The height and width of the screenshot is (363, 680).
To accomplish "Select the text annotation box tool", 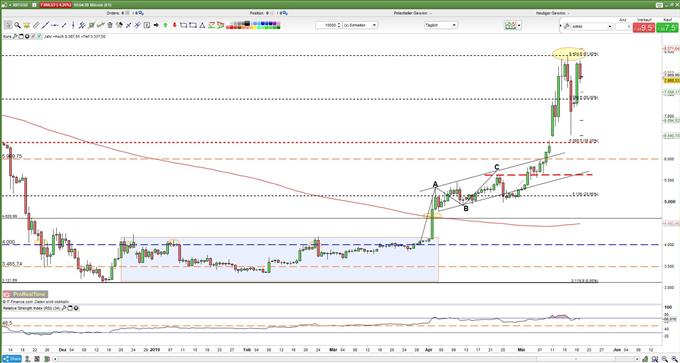I will (x=147, y=25).
